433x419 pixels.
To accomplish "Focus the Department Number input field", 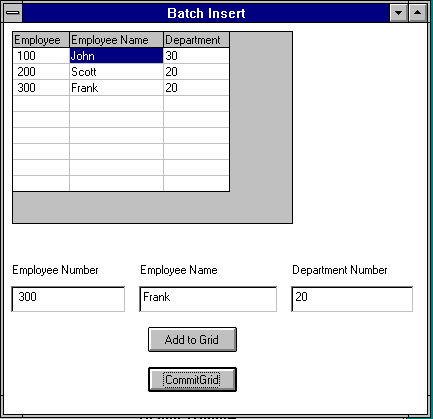I will [352, 299].
